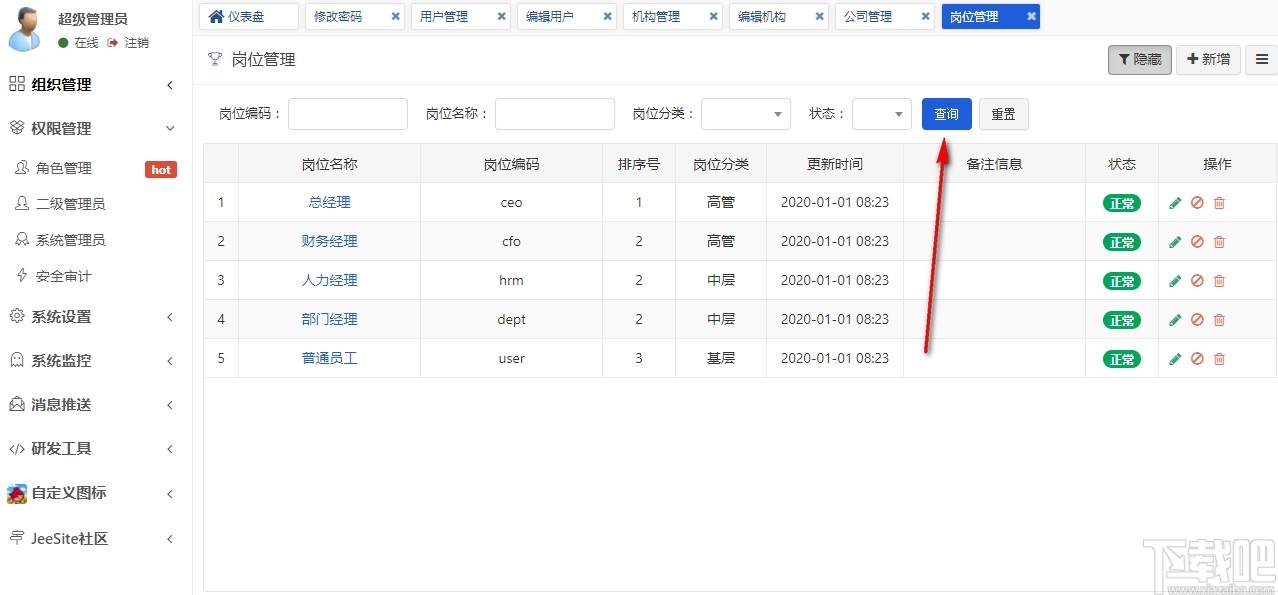Disable the 财务经理 post via ban icon

click(1197, 242)
